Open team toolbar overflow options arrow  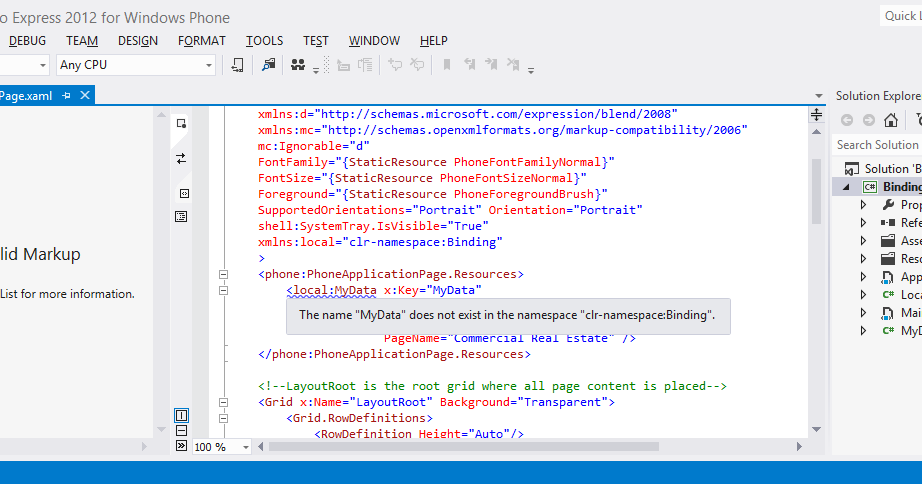coord(316,71)
